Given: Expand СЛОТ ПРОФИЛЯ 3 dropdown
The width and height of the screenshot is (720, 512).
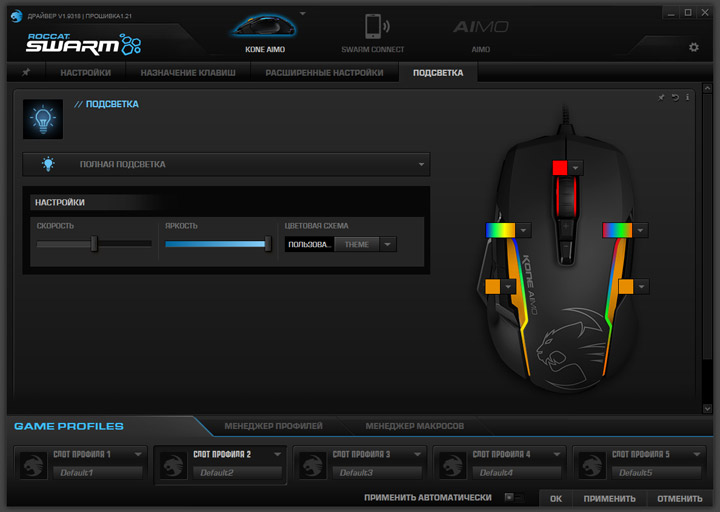Looking at the screenshot, I should pos(417,454).
